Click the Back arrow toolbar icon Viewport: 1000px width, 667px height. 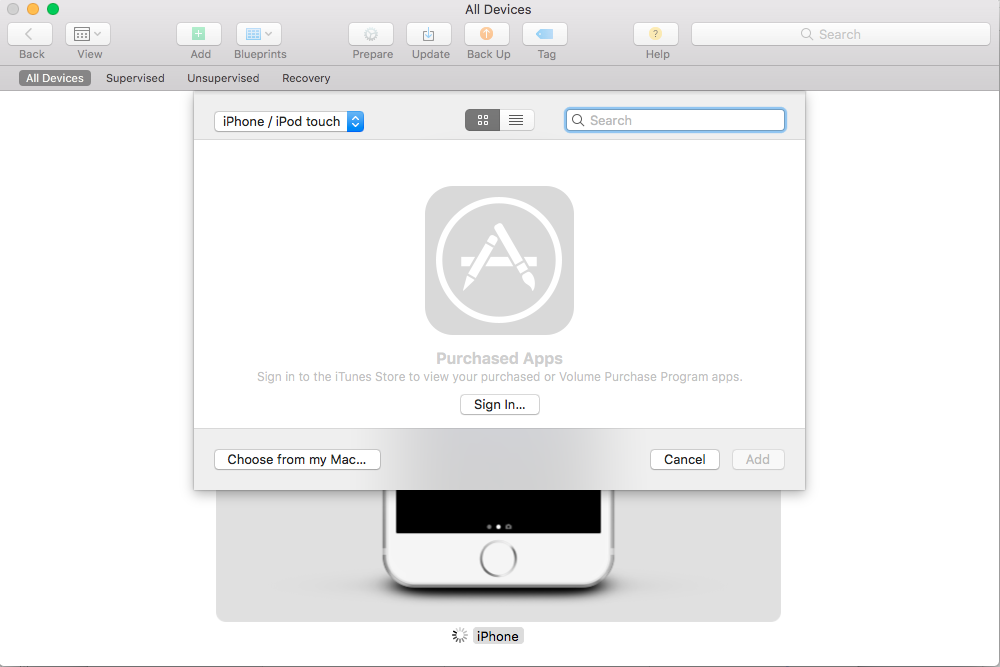click(x=30, y=34)
